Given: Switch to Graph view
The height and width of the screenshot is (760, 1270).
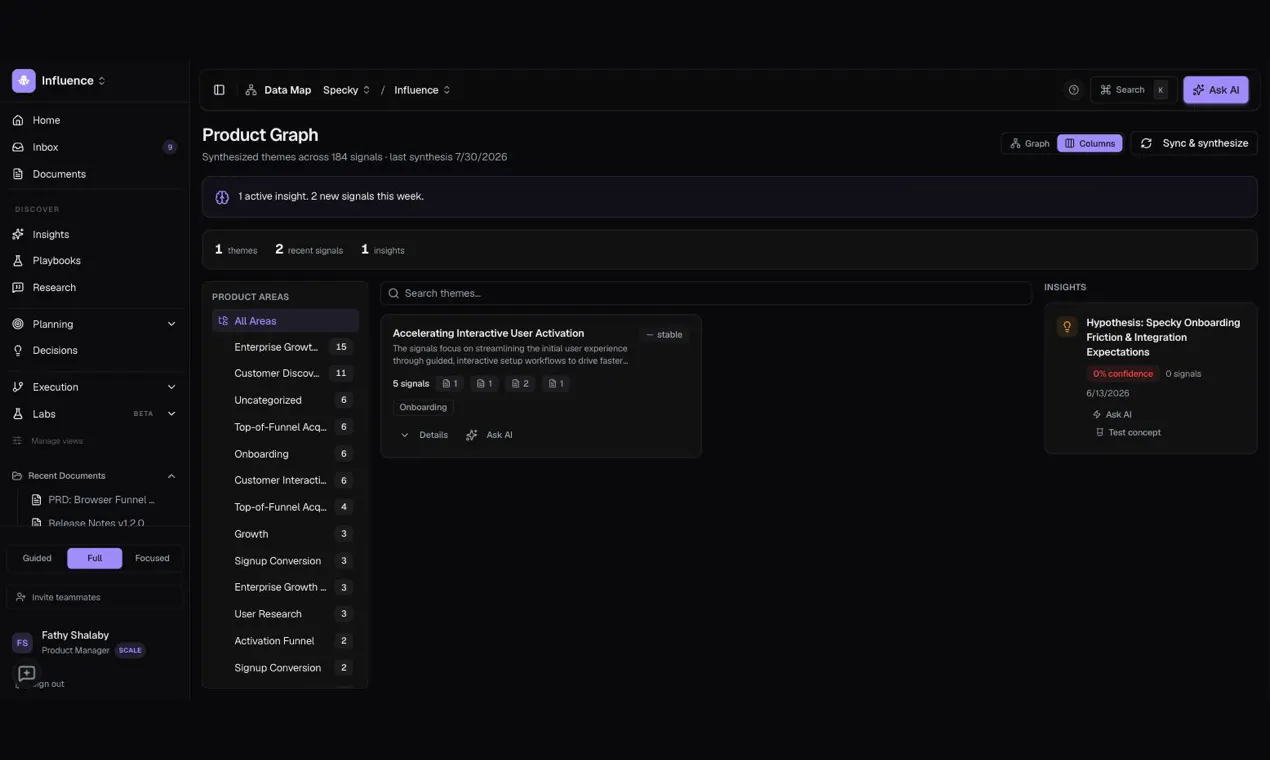Looking at the screenshot, I should [1029, 143].
